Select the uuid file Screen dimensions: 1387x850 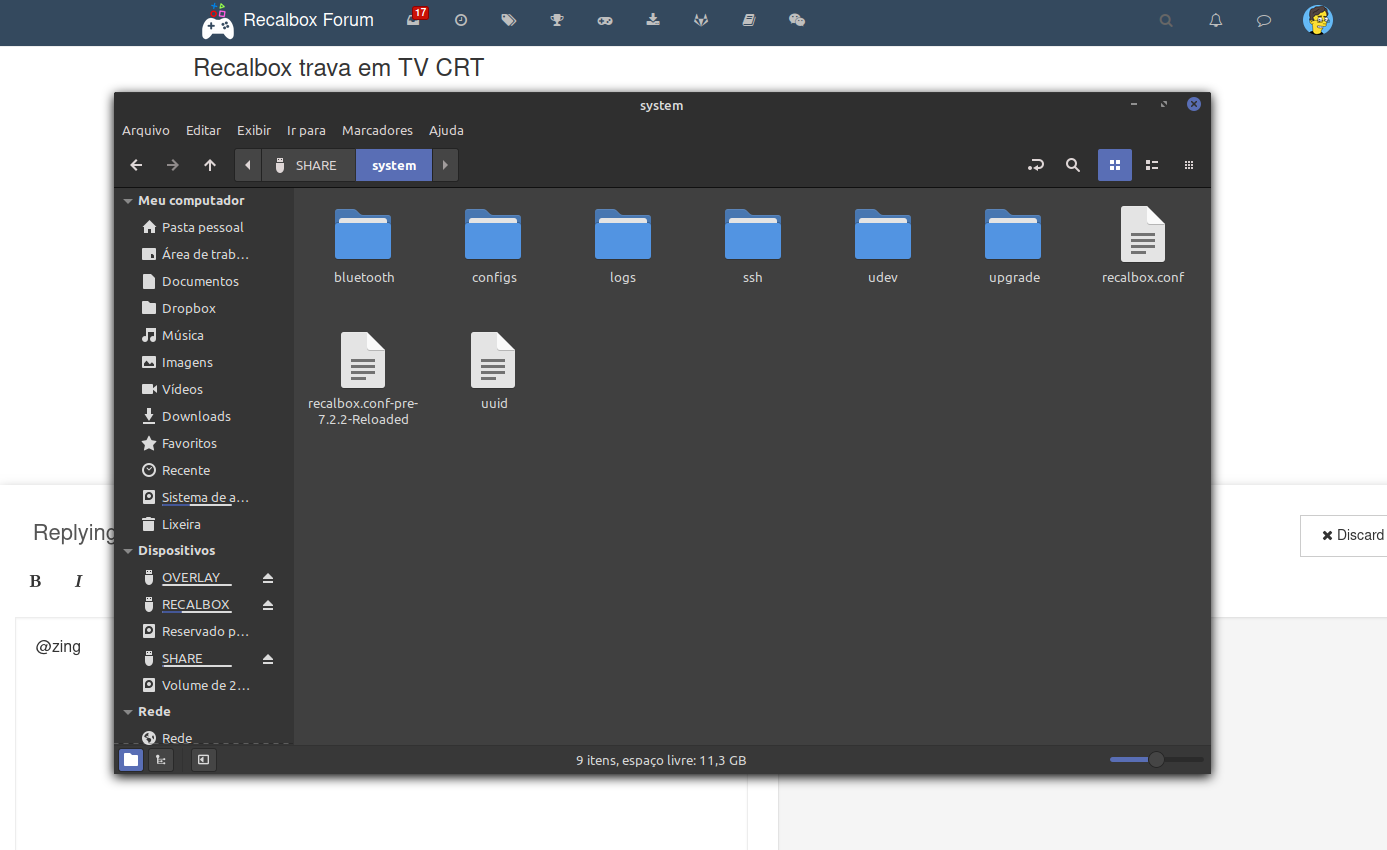[x=494, y=371]
